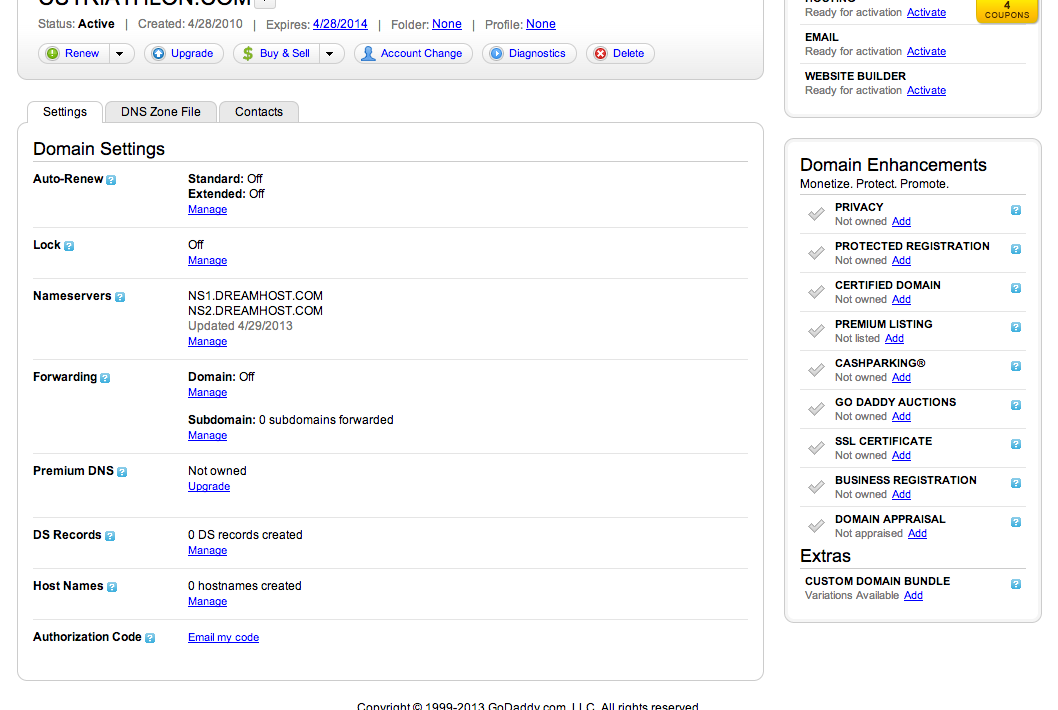
Task: Switch to the DNS Zone File tab
Action: 161,112
